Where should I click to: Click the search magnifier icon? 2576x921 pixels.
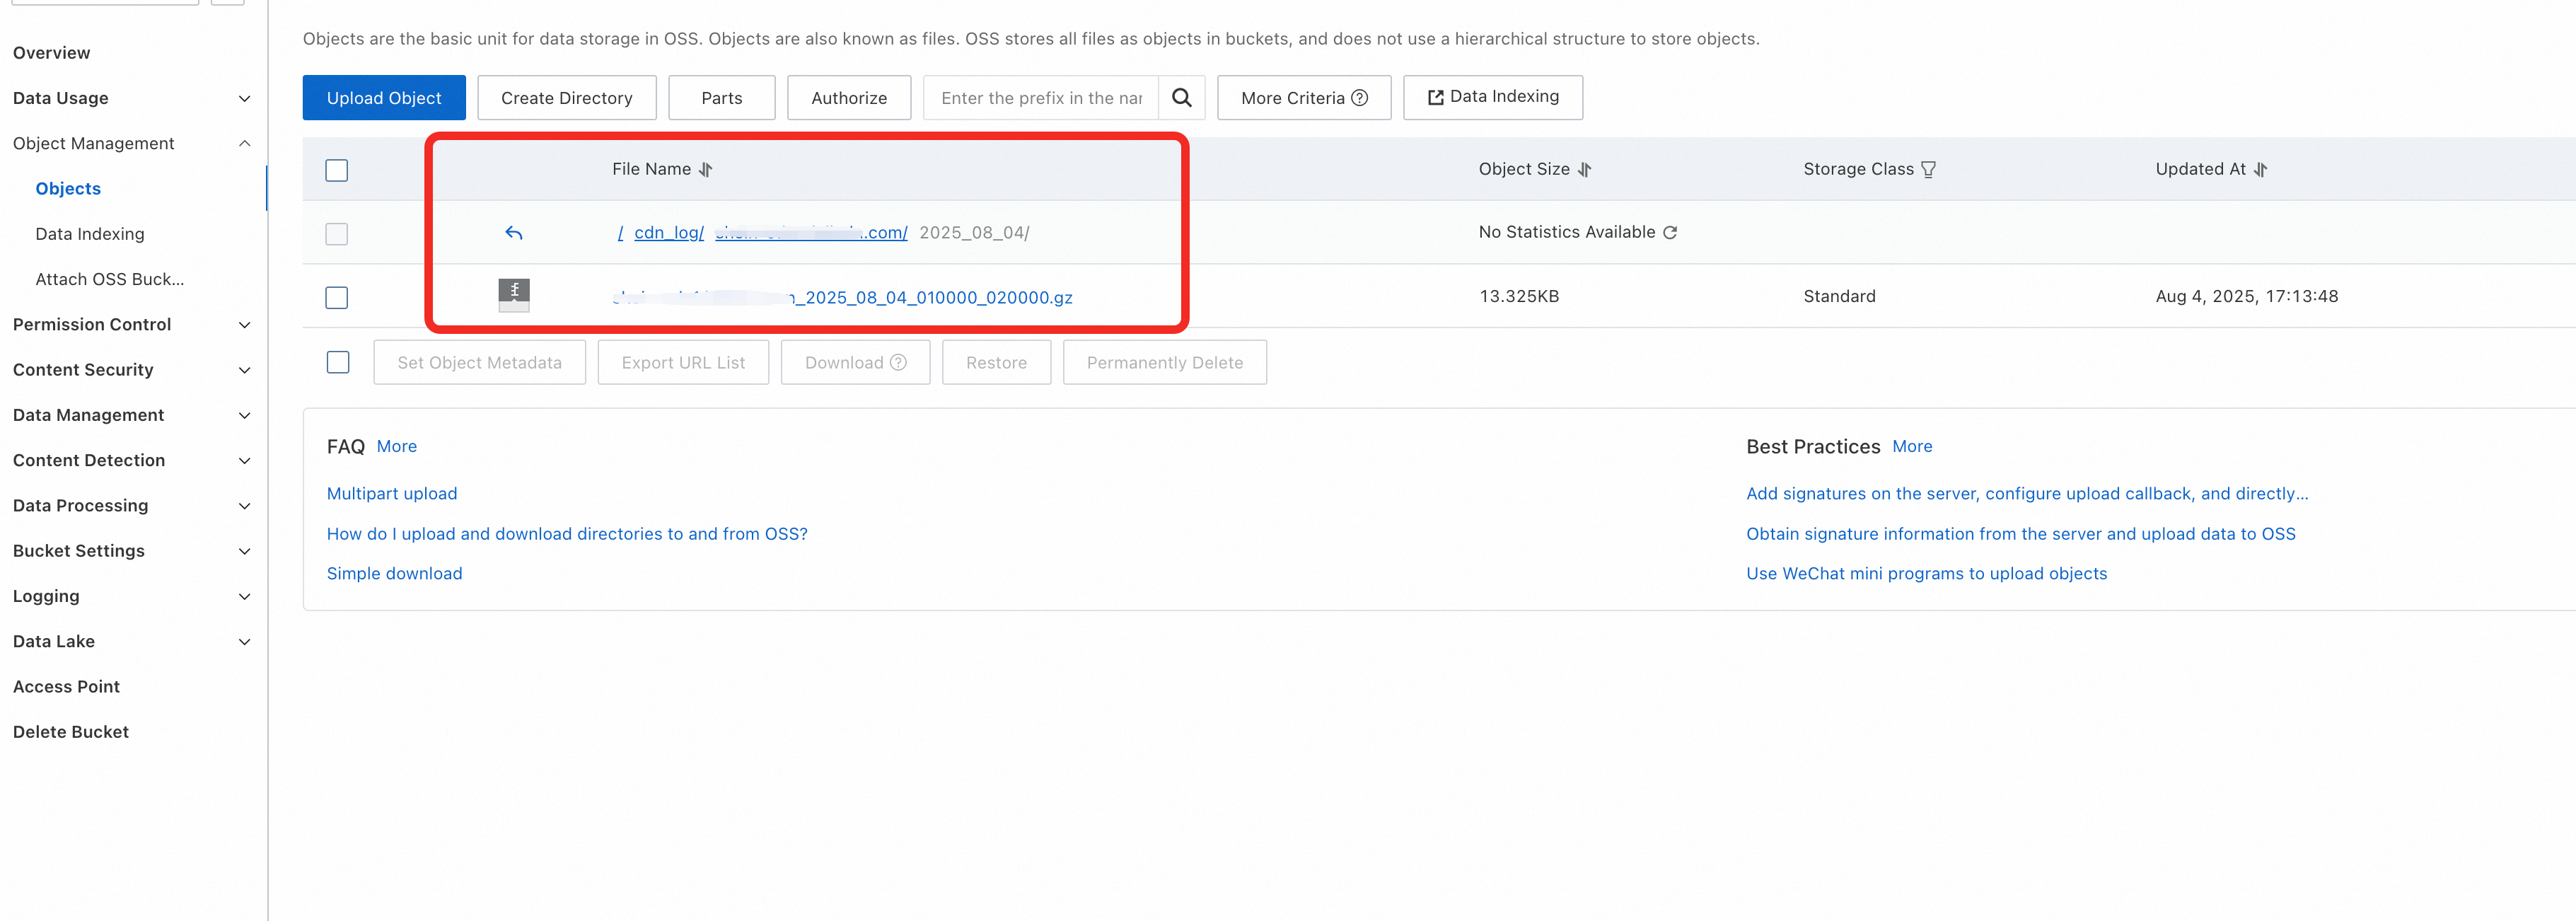[x=1181, y=98]
